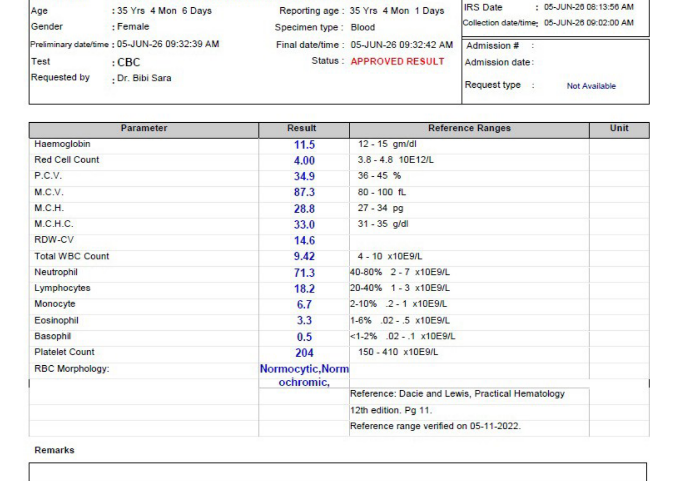Click the Remarks heading

[54, 450]
